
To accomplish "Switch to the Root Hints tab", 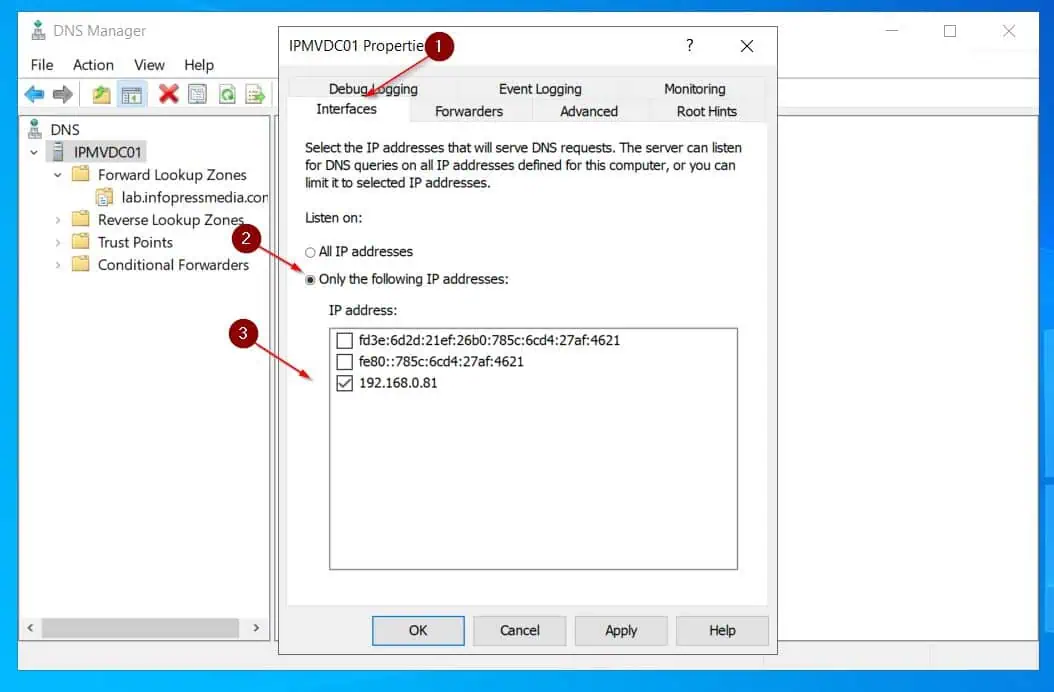I will click(x=706, y=111).
